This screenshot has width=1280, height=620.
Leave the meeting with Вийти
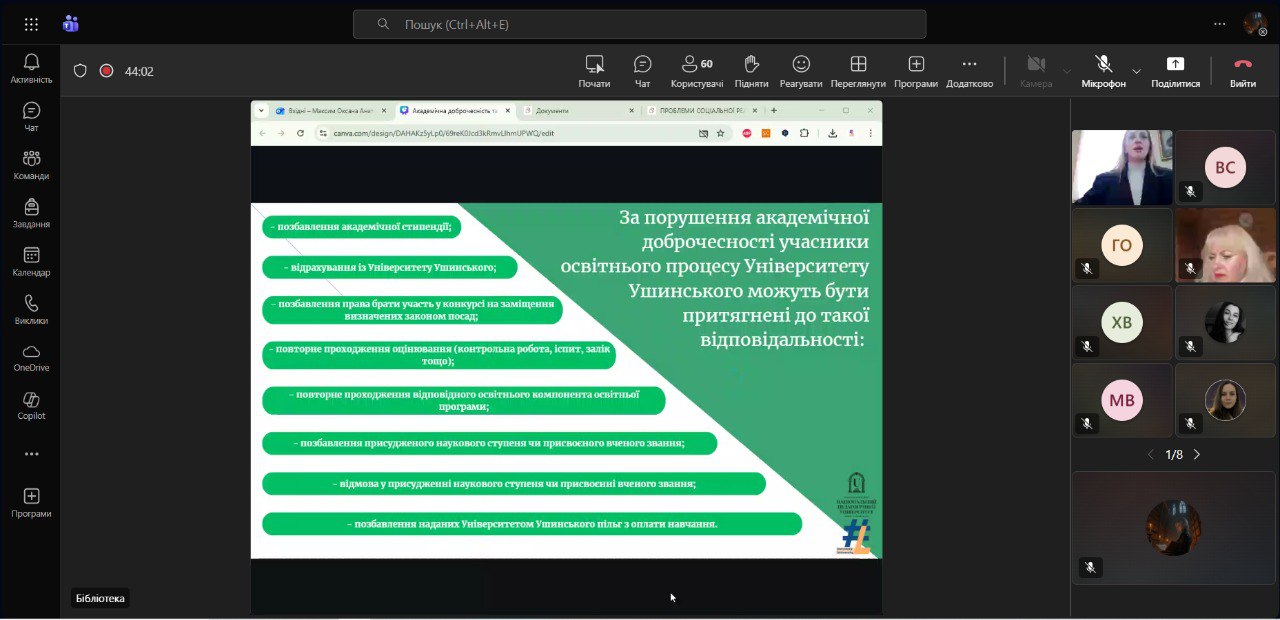(x=1243, y=70)
